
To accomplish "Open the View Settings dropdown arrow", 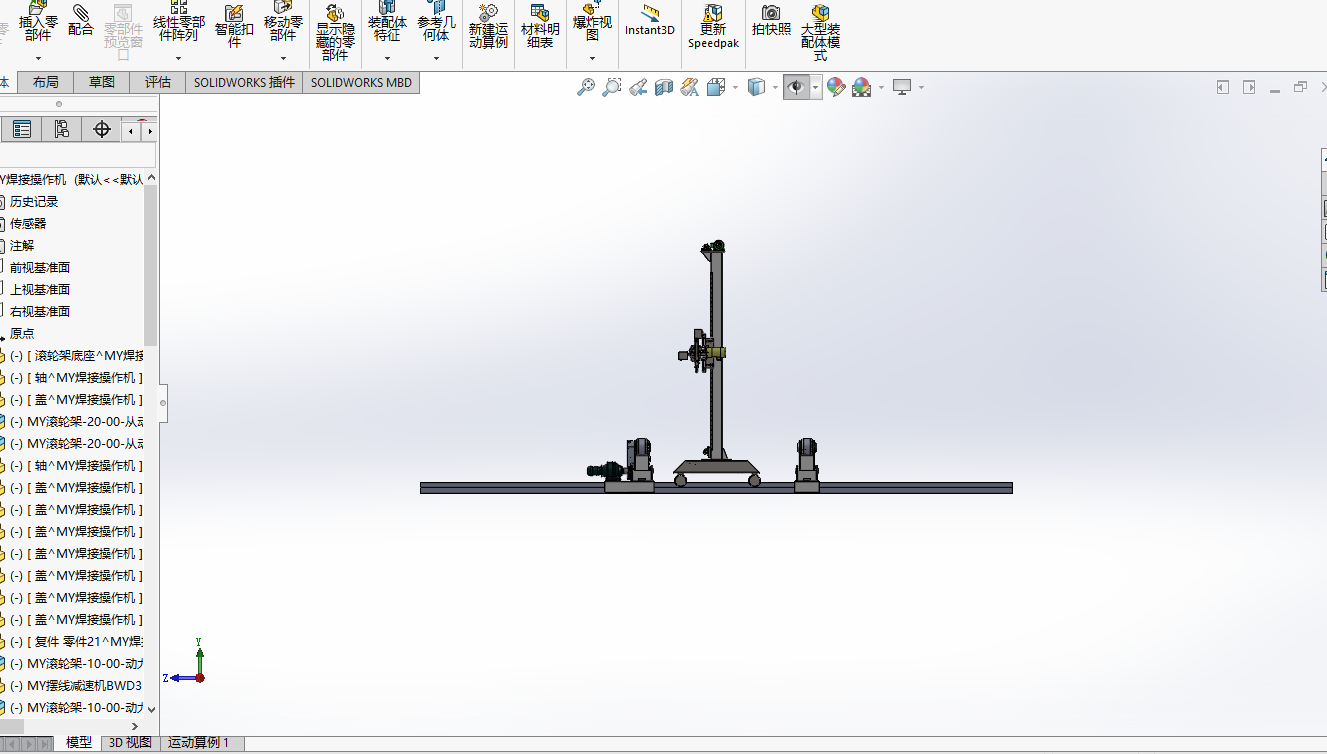I will (x=921, y=88).
